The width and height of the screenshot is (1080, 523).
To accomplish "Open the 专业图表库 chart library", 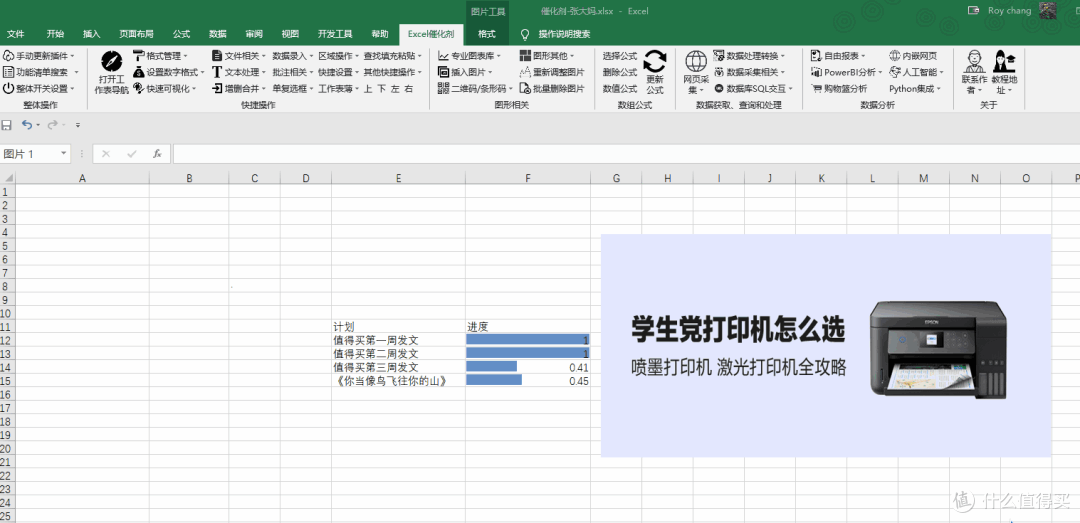I will pyautogui.click(x=470, y=55).
